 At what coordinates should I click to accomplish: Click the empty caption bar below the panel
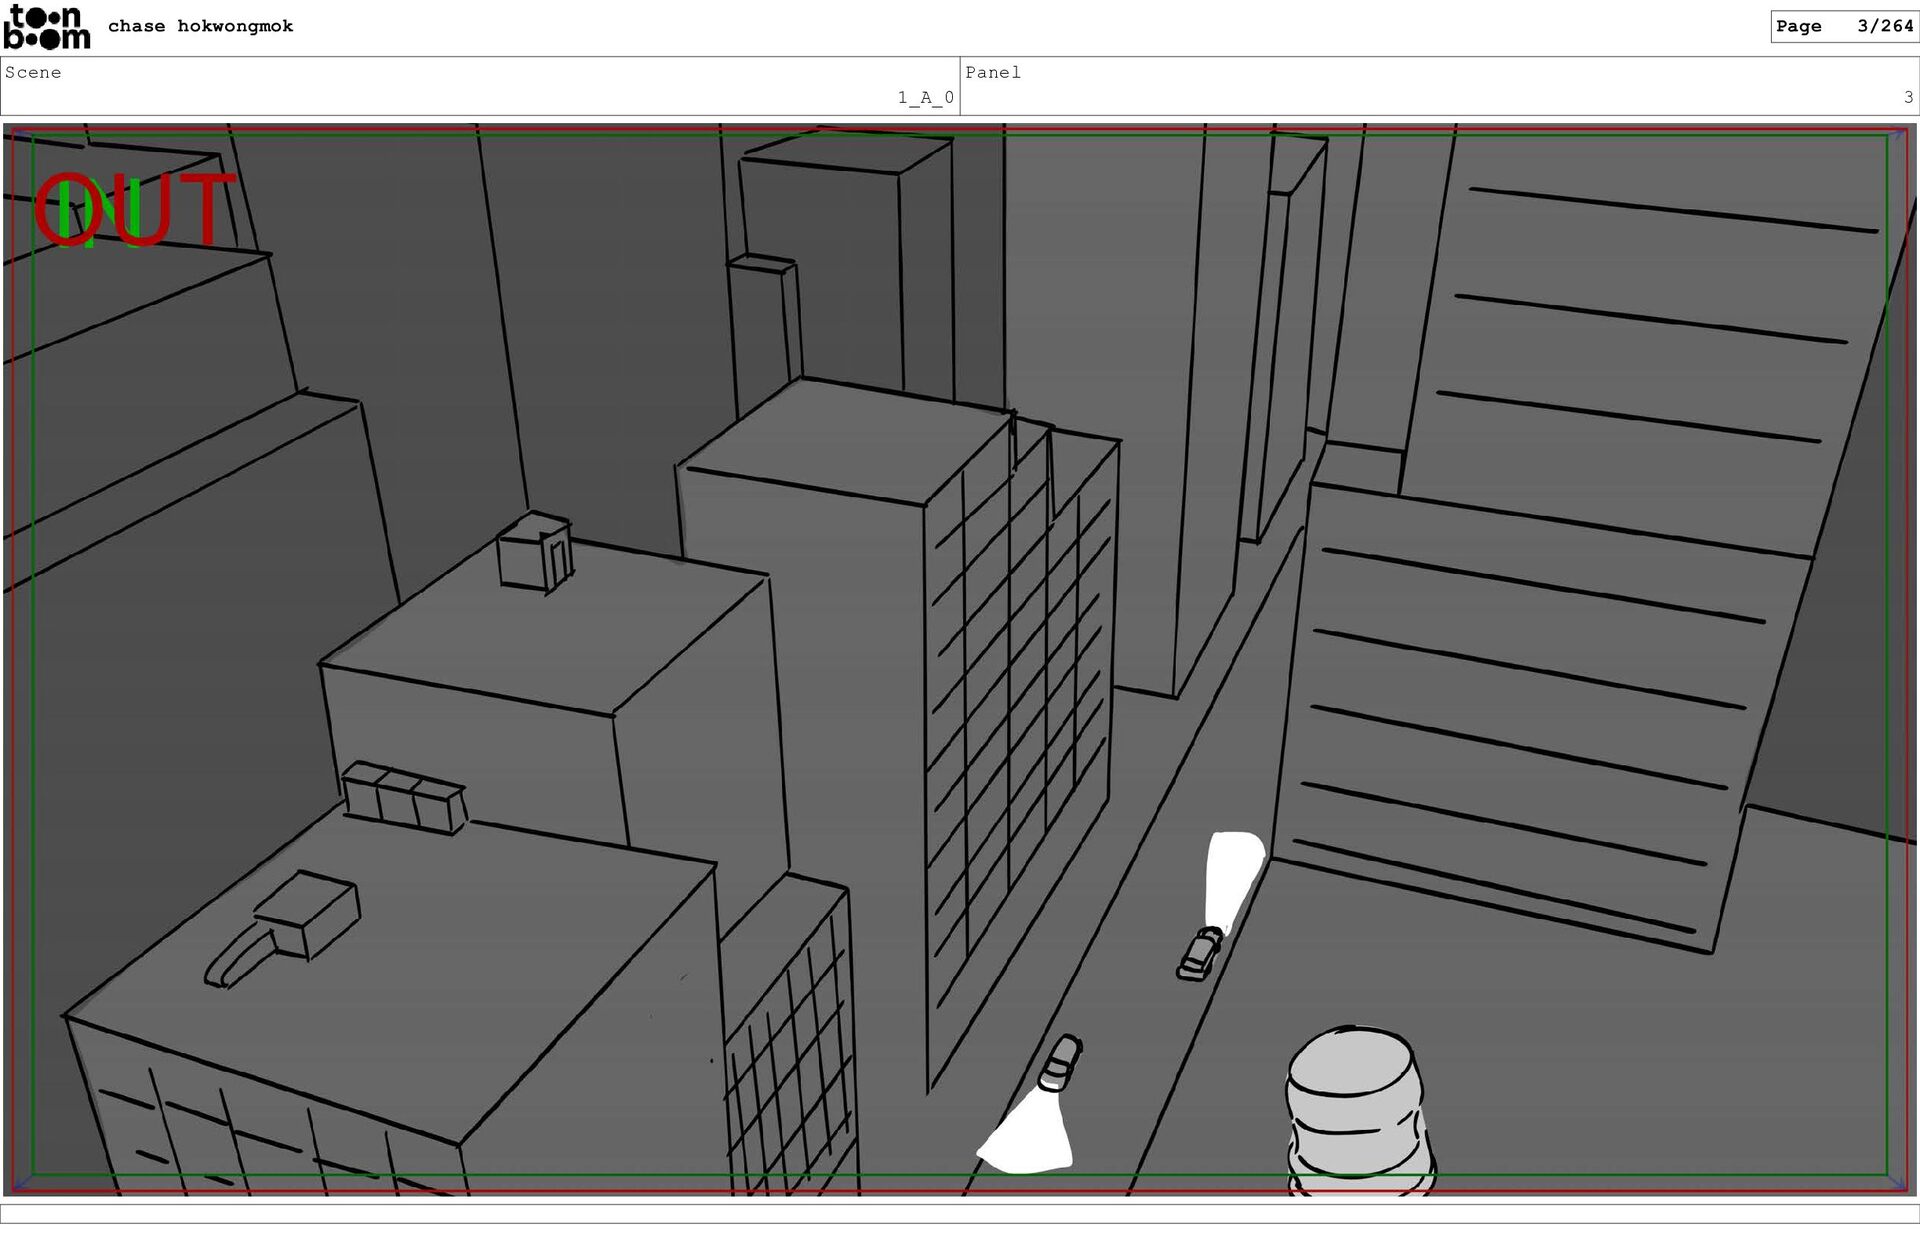click(960, 1213)
